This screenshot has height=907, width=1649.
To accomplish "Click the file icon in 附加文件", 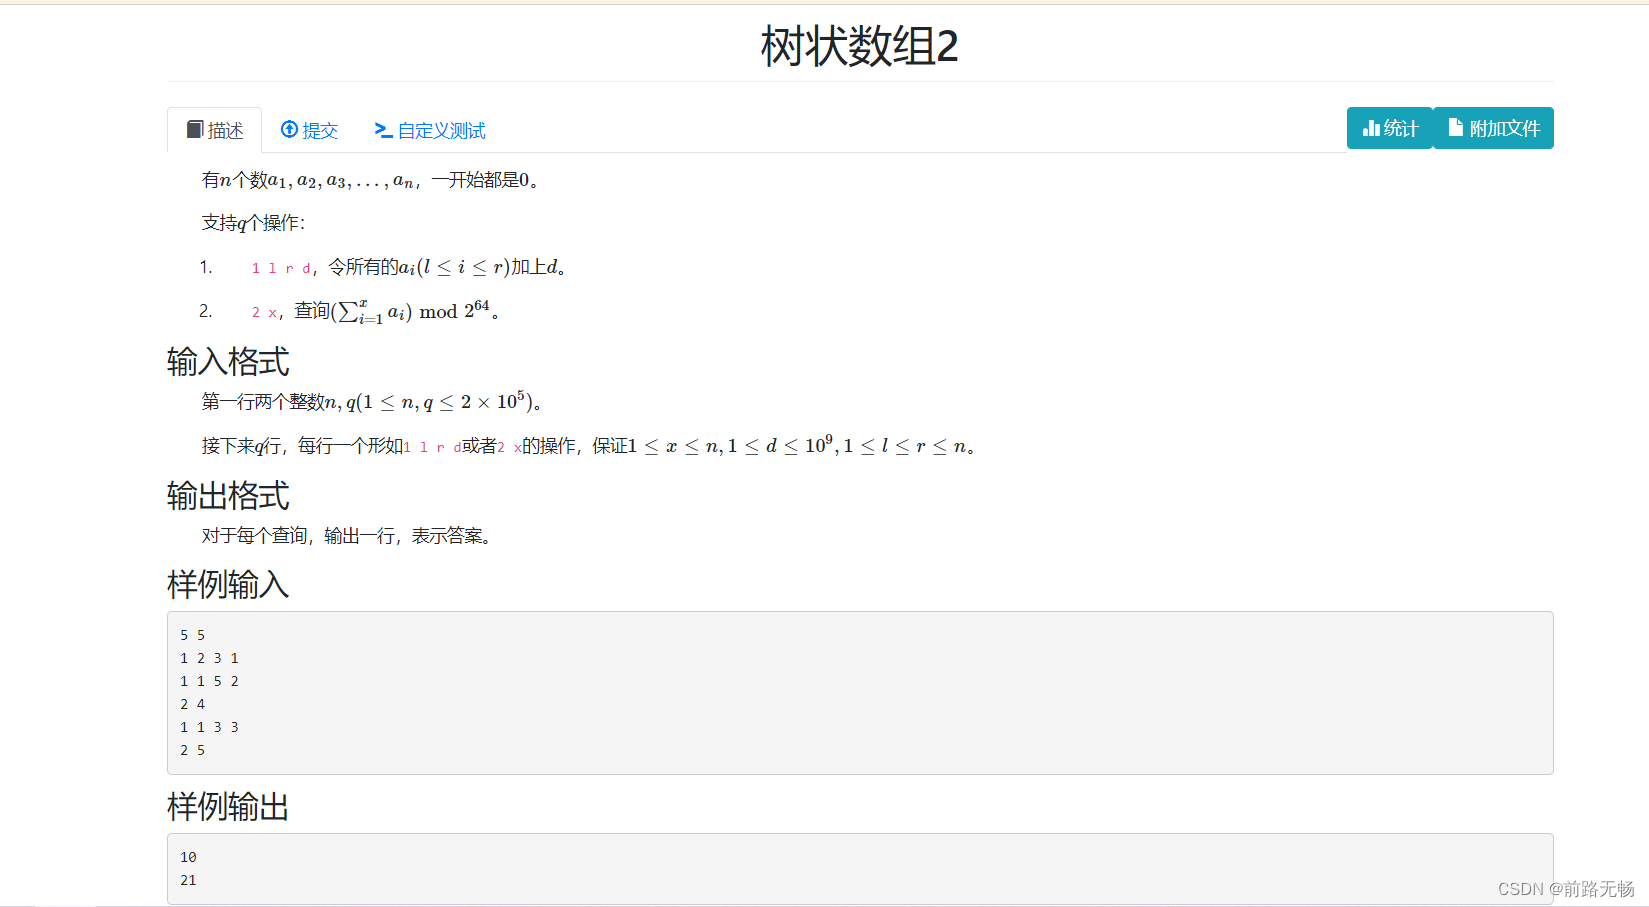I will coord(1456,127).
